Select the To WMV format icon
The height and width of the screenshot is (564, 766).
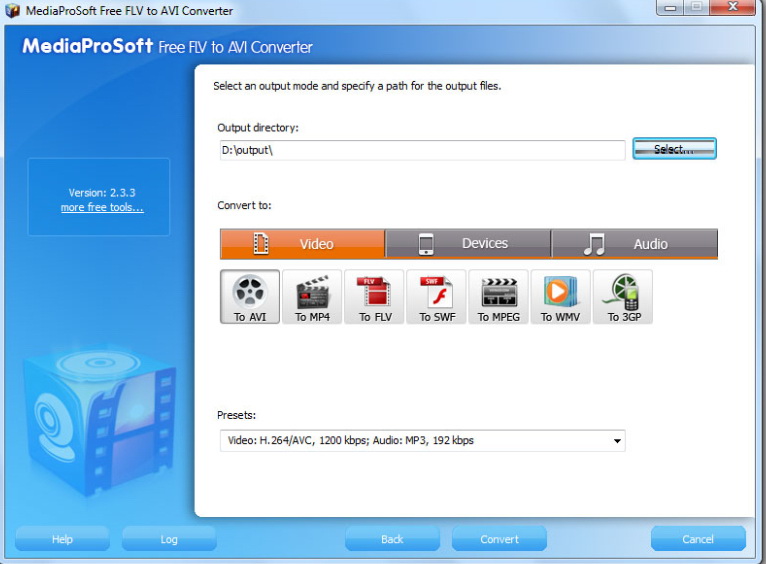[x=560, y=296]
